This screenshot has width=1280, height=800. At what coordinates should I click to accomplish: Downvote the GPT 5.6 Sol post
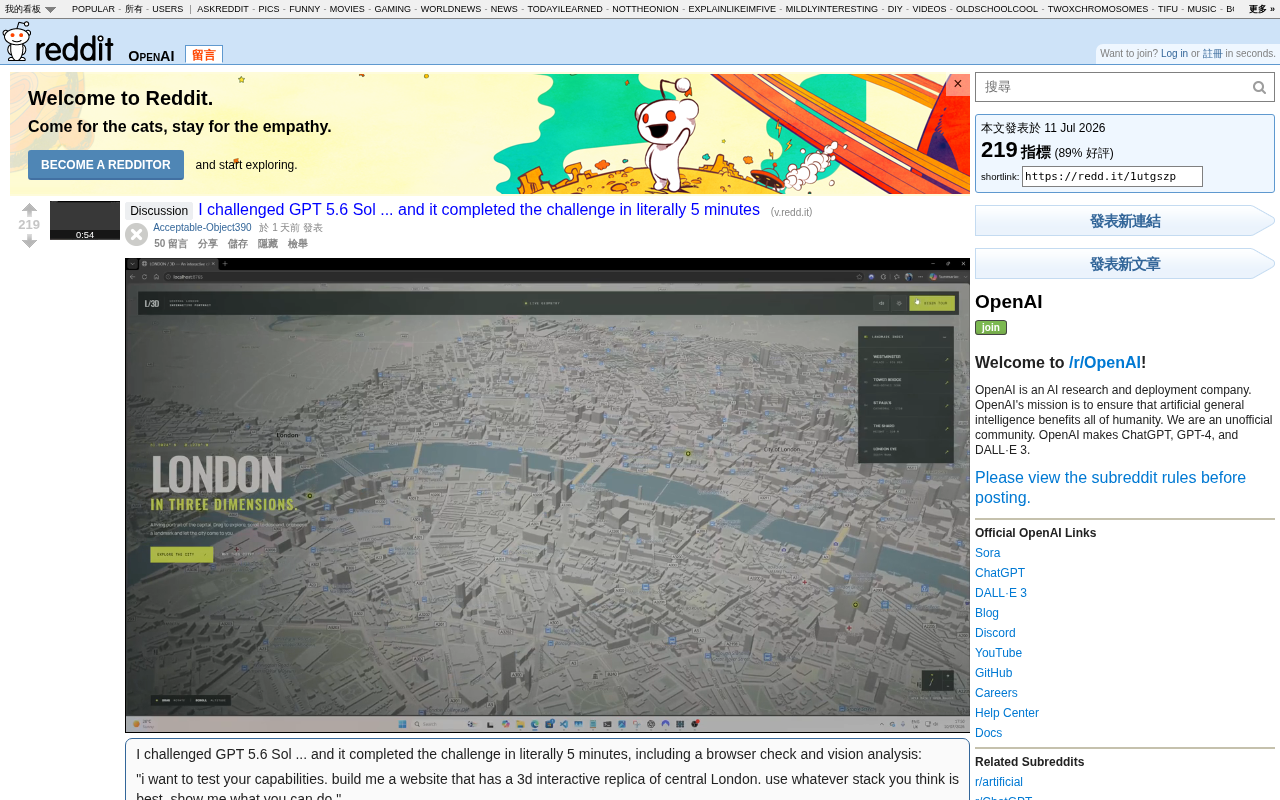coord(29,241)
